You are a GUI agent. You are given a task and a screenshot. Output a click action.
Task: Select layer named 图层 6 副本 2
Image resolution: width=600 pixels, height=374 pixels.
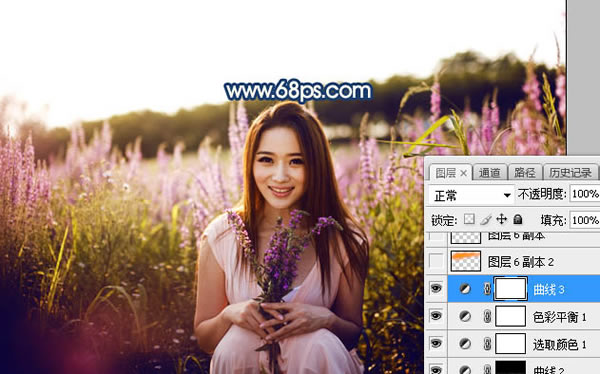pos(521,262)
